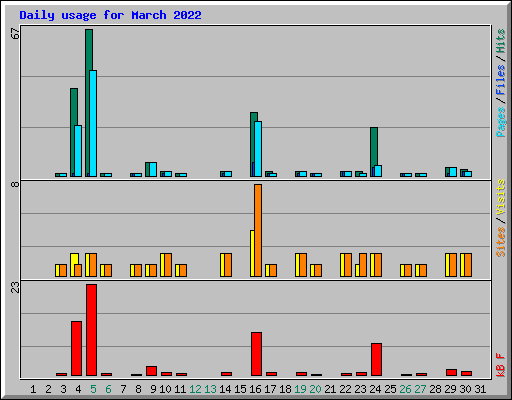Screen dimensions: 512x400
Task: Click the yellow Visits bar for day 16
Action: pyautogui.click(x=252, y=253)
